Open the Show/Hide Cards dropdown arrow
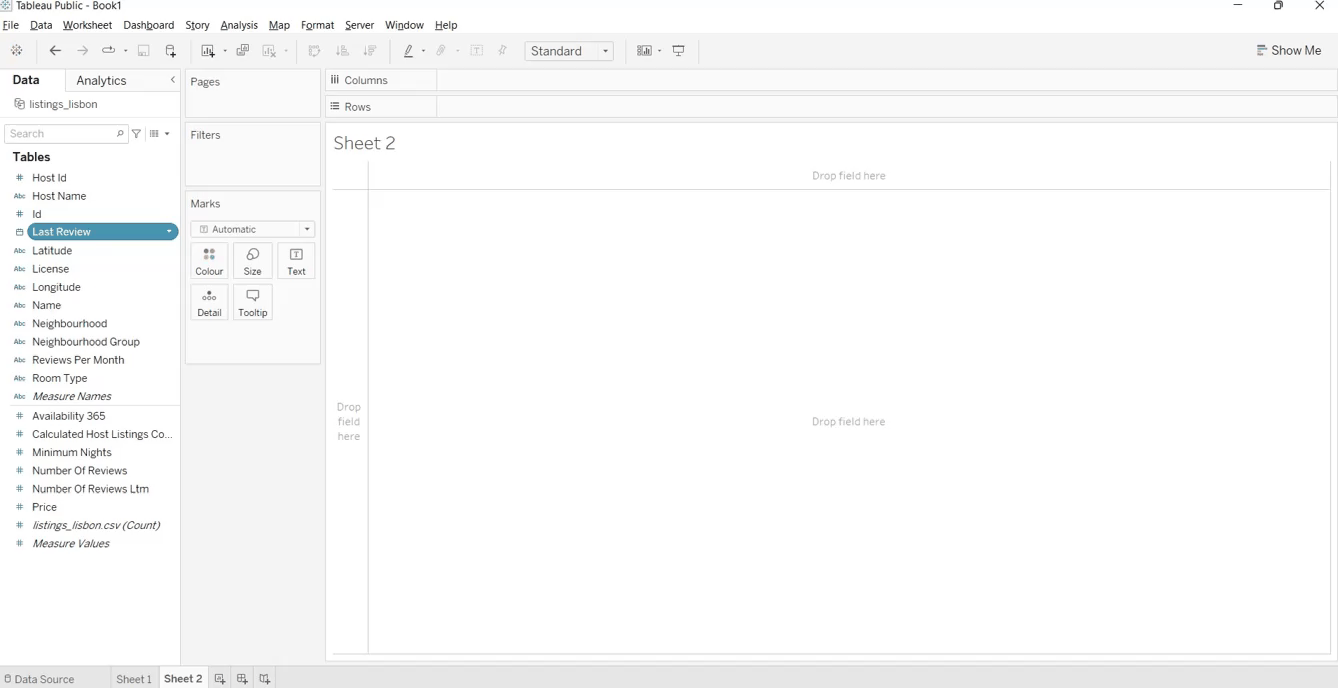 click(660, 51)
